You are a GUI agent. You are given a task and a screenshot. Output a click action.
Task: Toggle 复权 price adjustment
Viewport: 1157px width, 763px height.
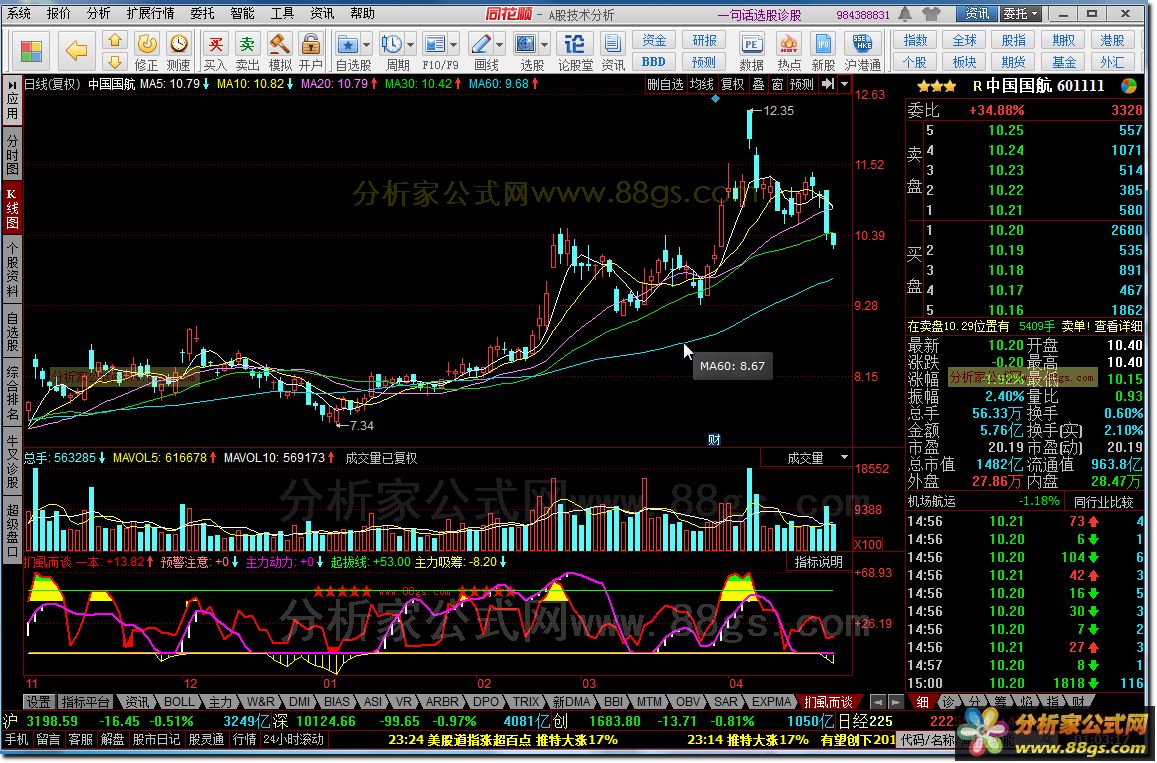[x=732, y=84]
